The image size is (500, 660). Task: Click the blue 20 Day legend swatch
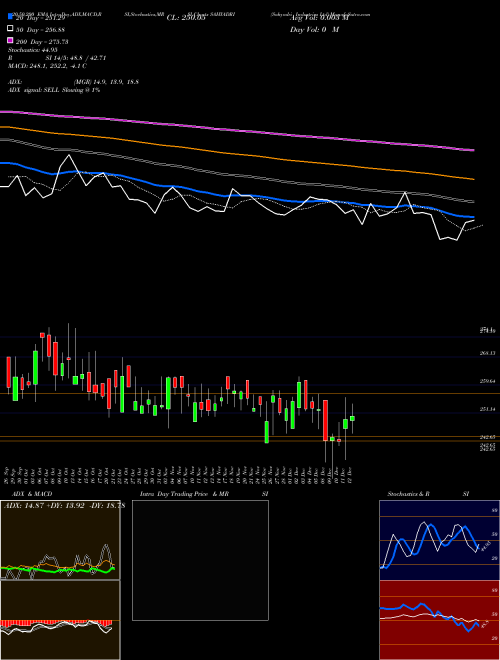point(11,17)
